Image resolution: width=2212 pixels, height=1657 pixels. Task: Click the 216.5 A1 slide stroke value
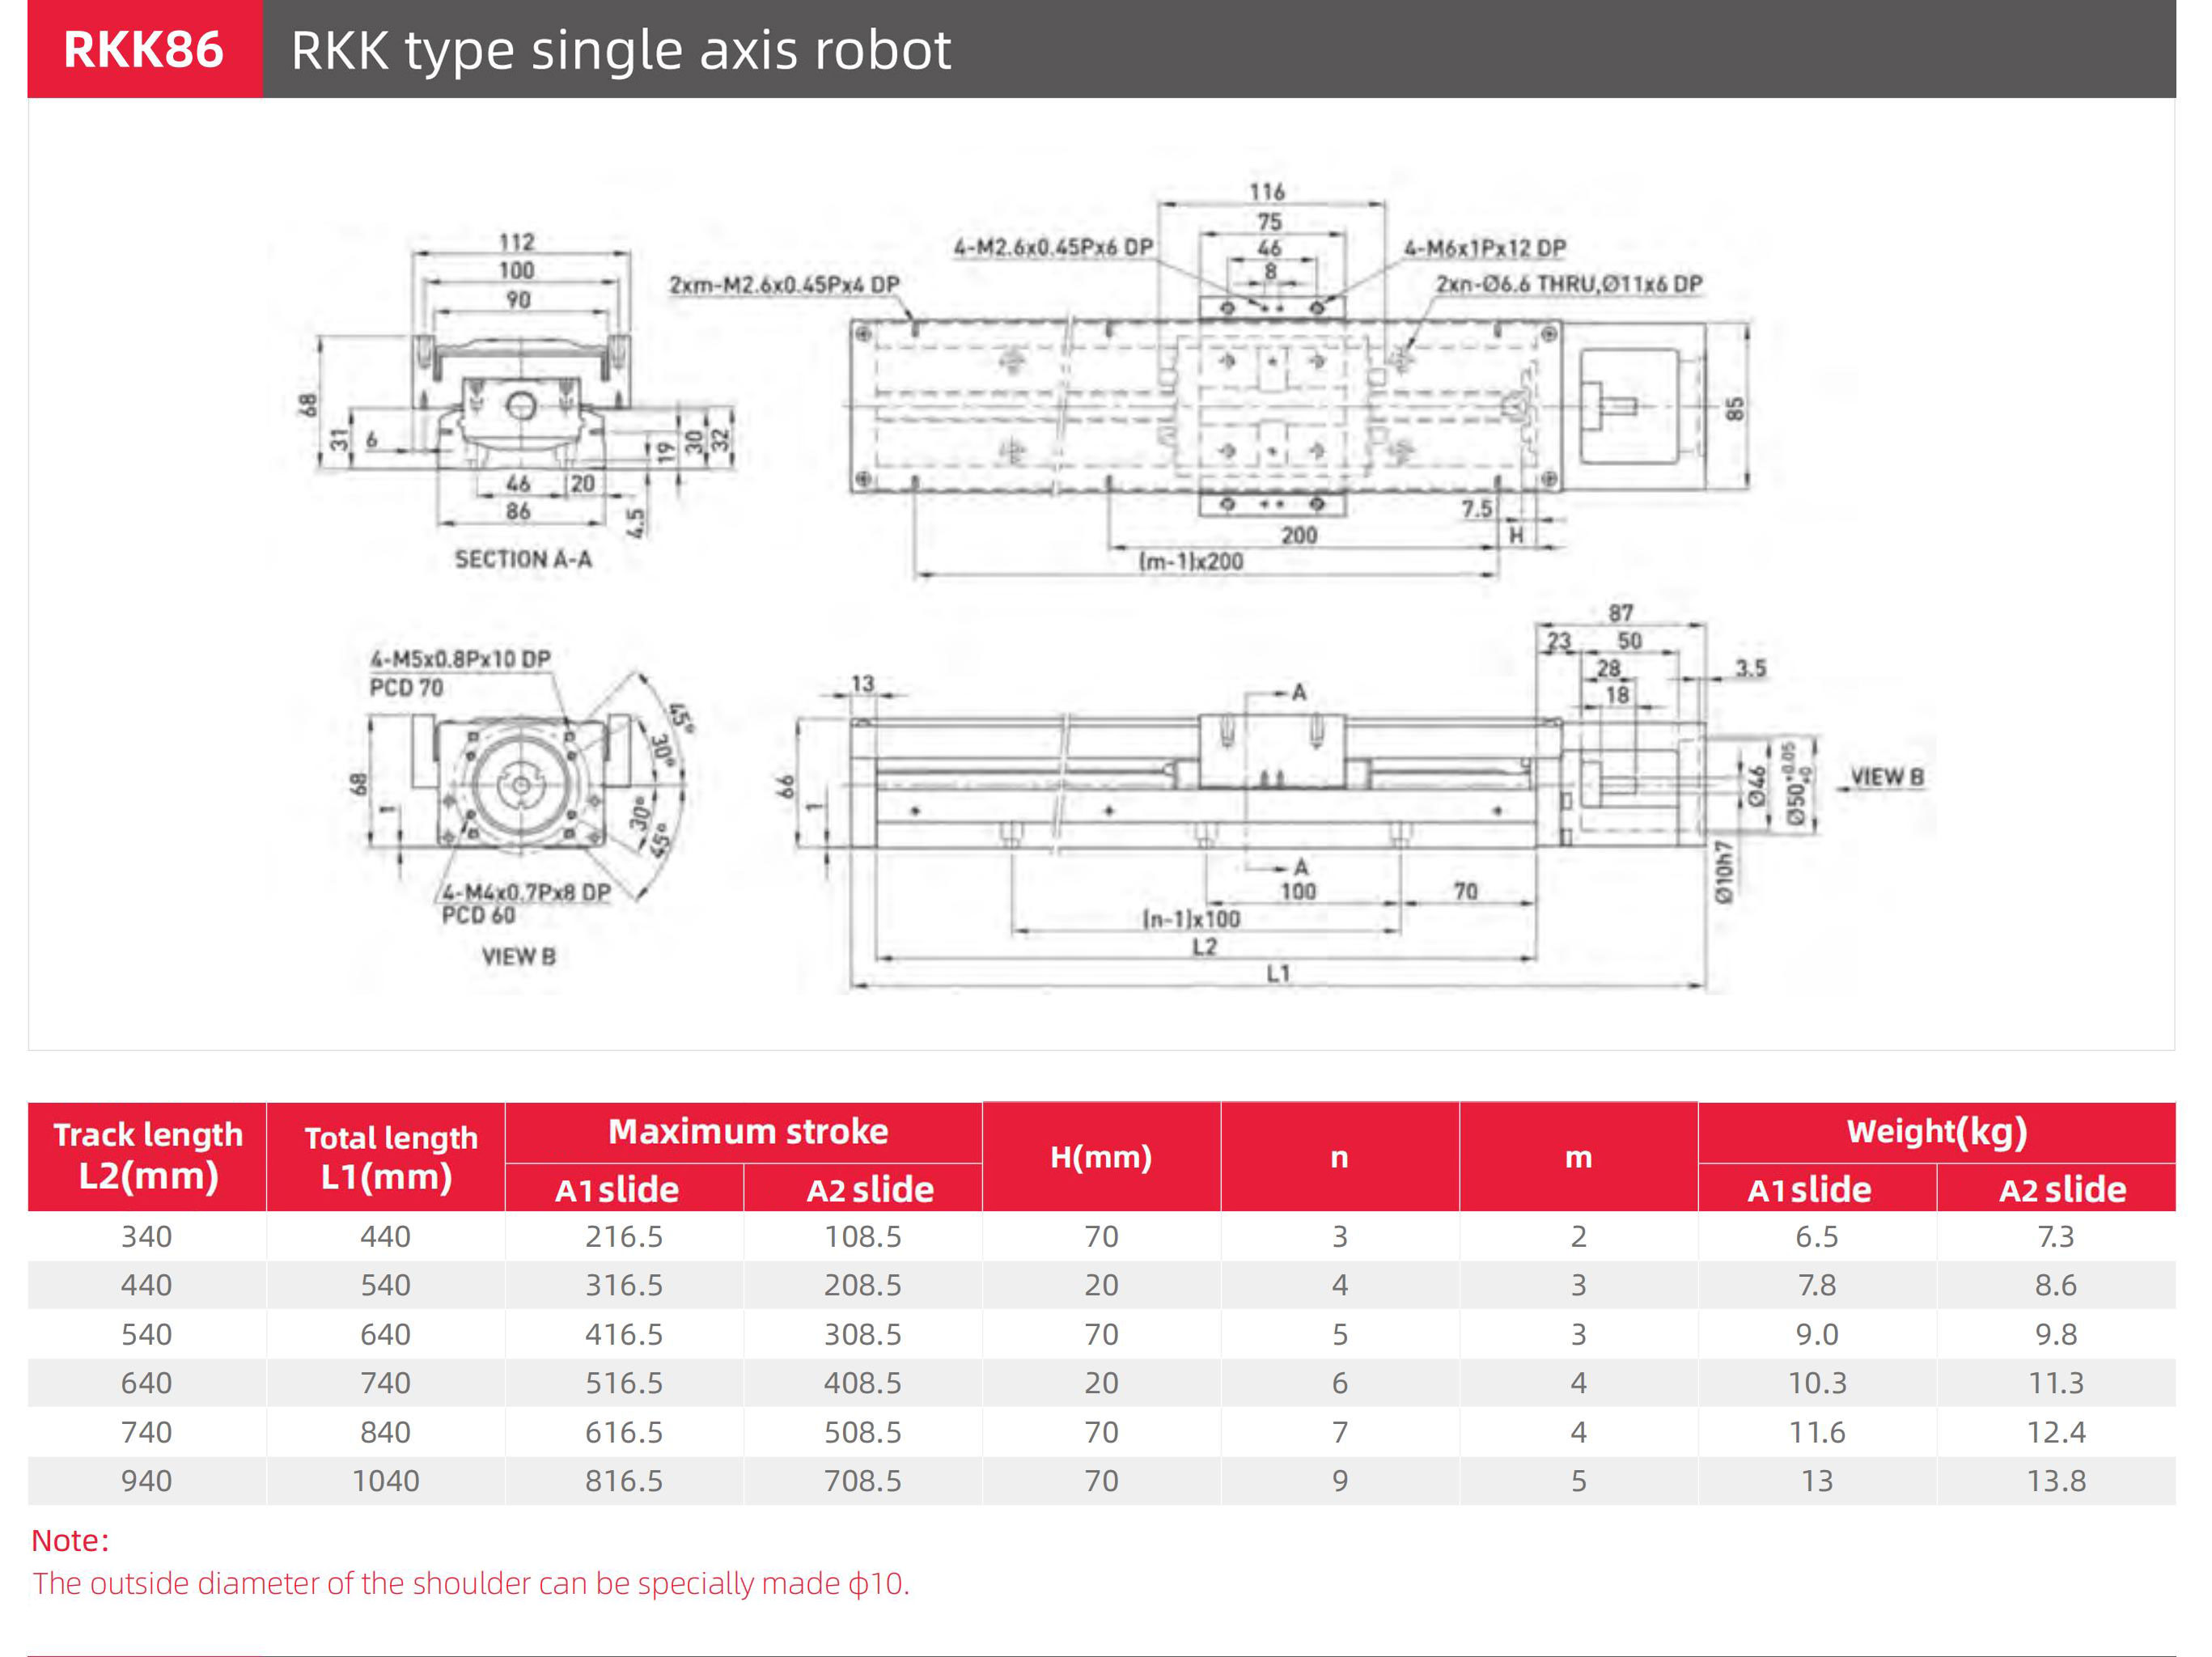coord(624,1236)
